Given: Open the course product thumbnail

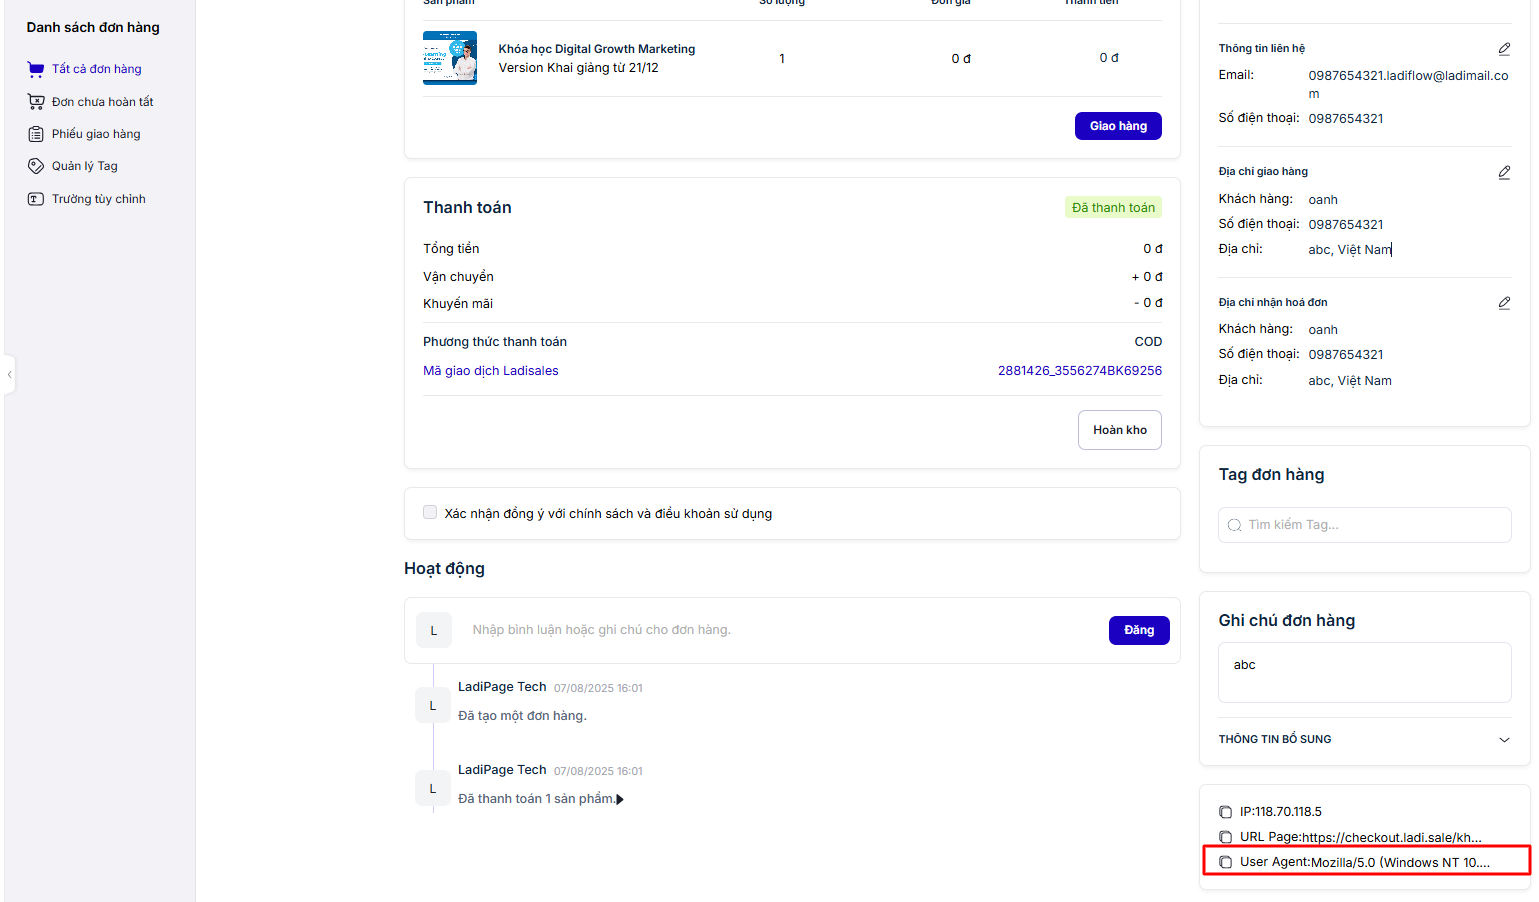Looking at the screenshot, I should (450, 58).
